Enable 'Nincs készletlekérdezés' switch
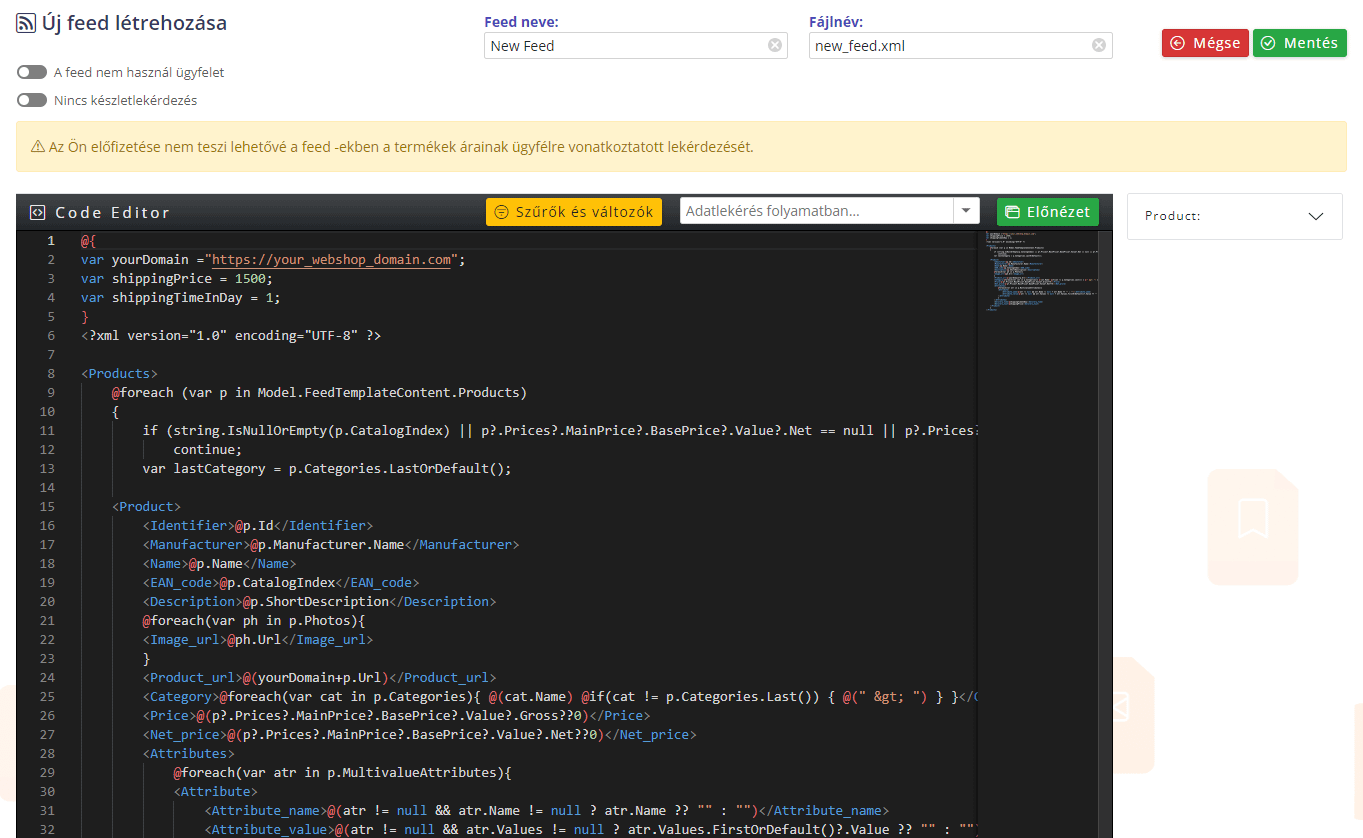1363x838 pixels. 32,100
